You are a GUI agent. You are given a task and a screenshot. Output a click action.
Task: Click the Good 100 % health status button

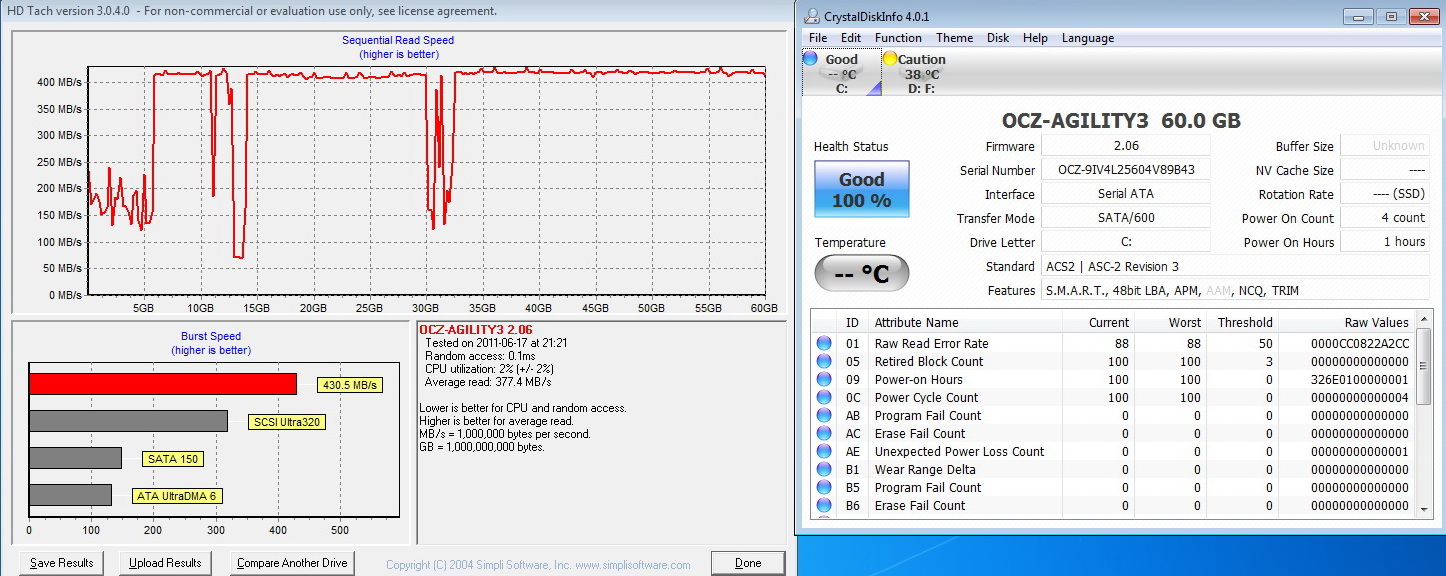click(862, 189)
